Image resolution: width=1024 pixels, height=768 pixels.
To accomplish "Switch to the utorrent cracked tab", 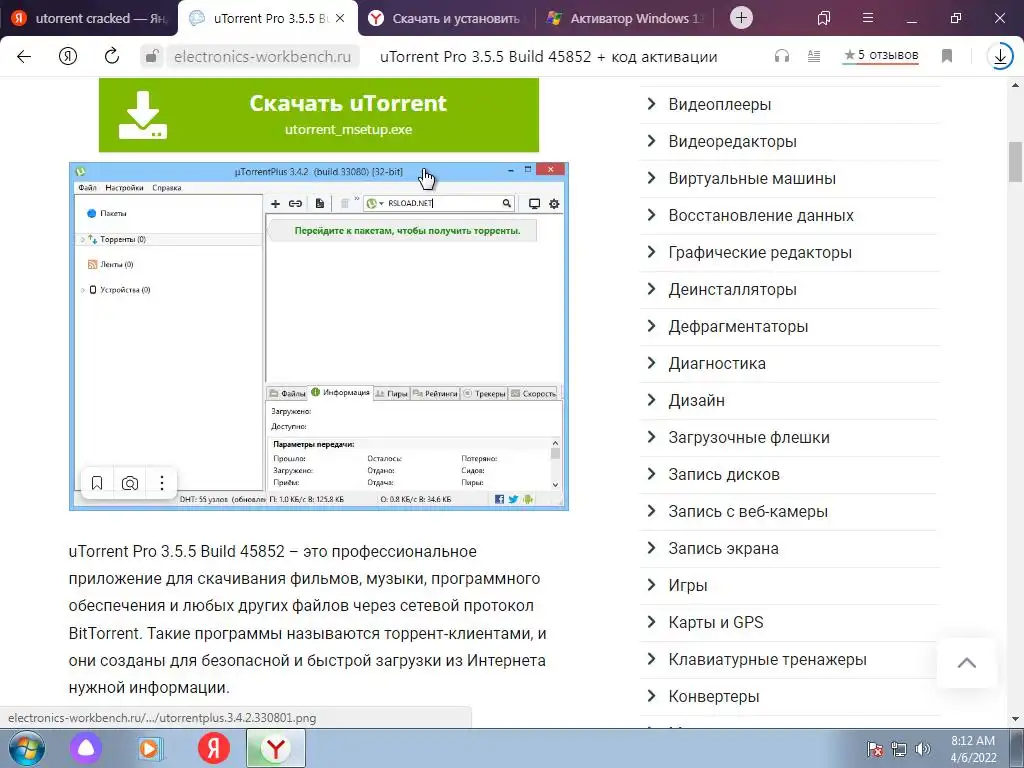I will tap(89, 18).
